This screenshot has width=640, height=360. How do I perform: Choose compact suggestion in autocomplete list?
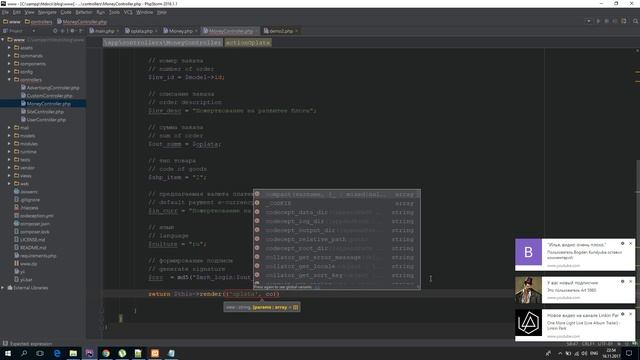[337, 194]
